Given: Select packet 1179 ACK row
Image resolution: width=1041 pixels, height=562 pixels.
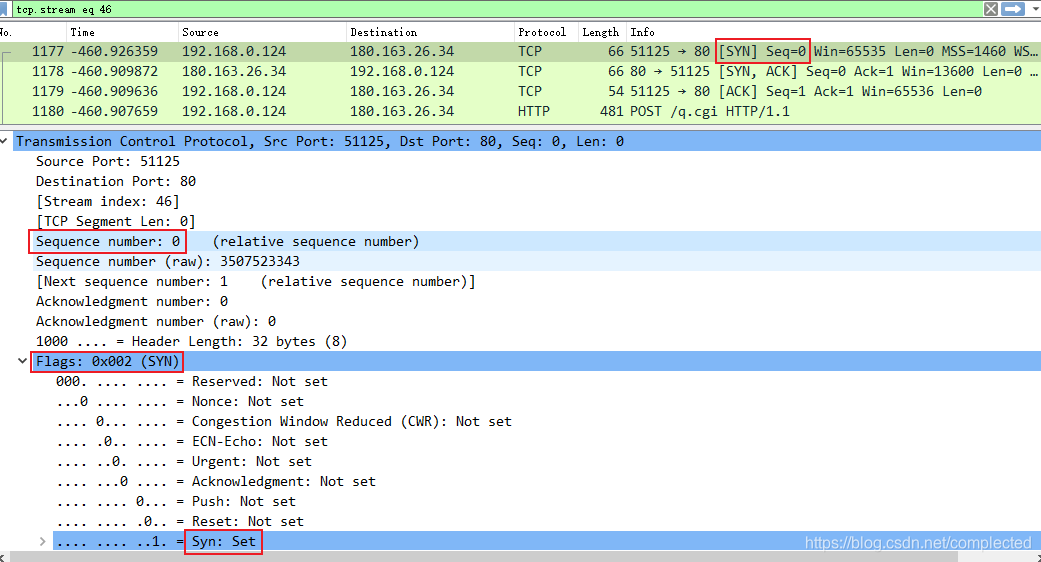Looking at the screenshot, I should (x=520, y=91).
